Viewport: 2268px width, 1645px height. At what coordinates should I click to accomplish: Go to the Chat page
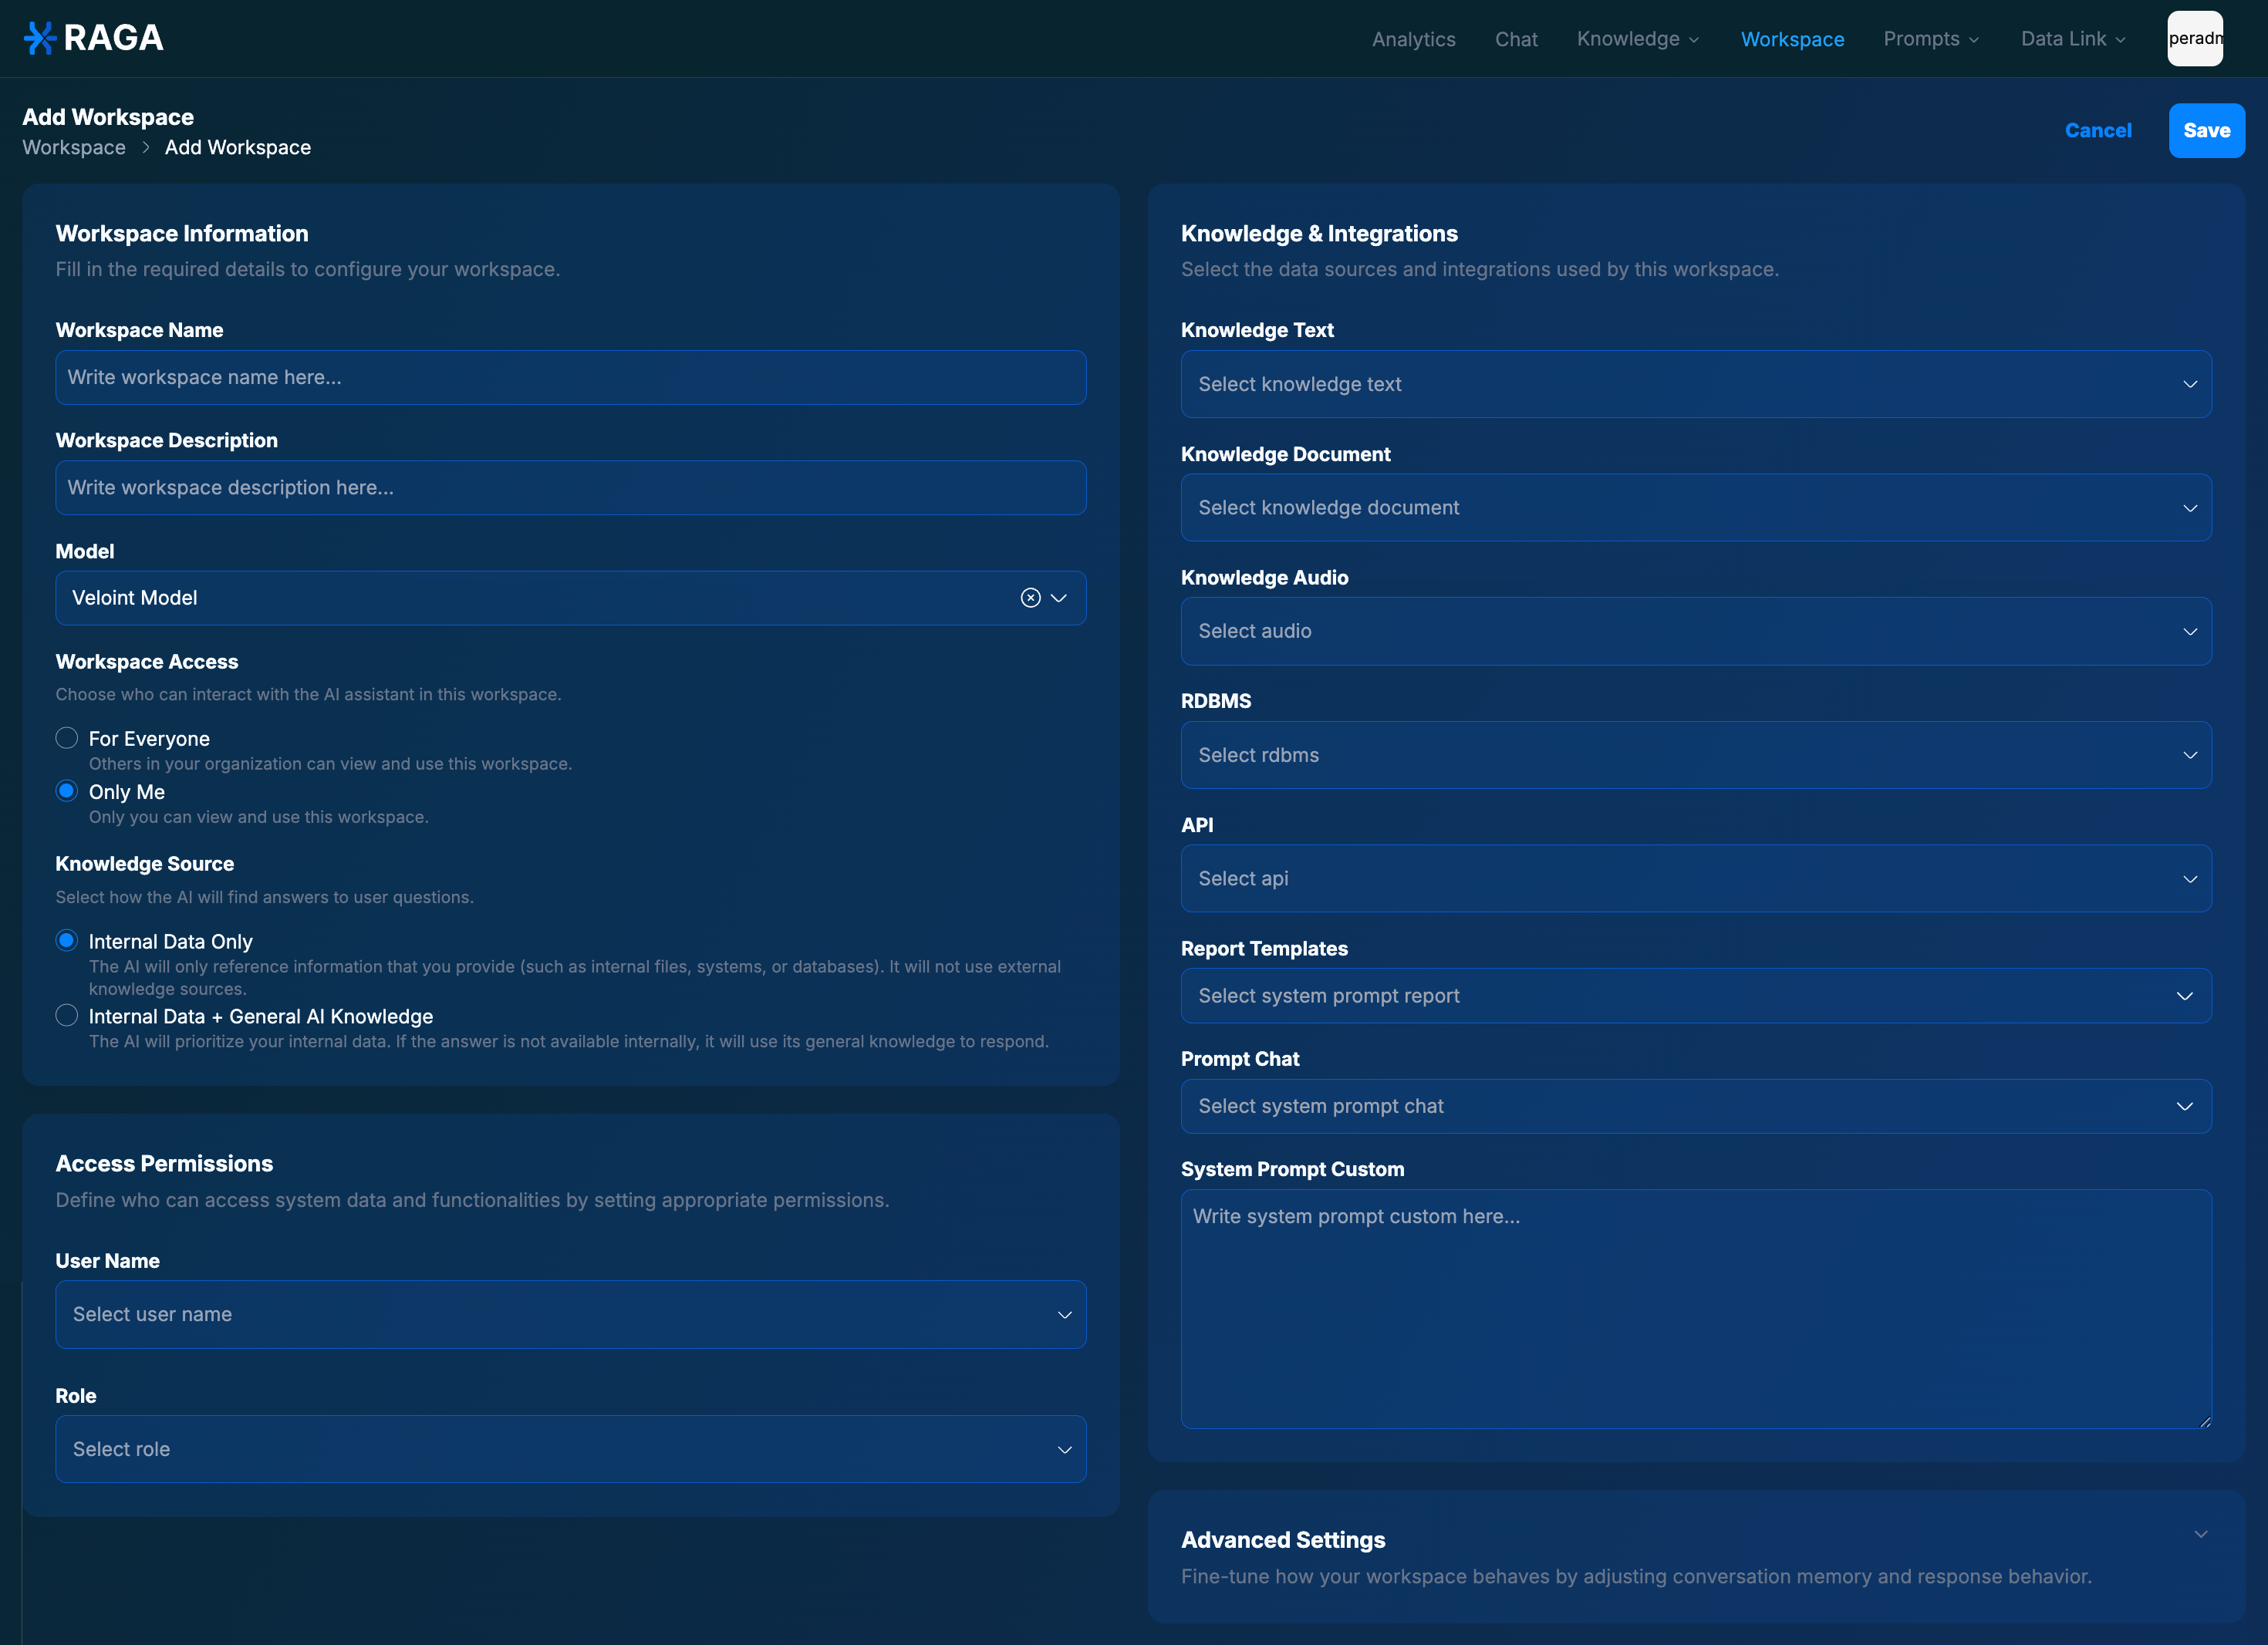click(1515, 39)
